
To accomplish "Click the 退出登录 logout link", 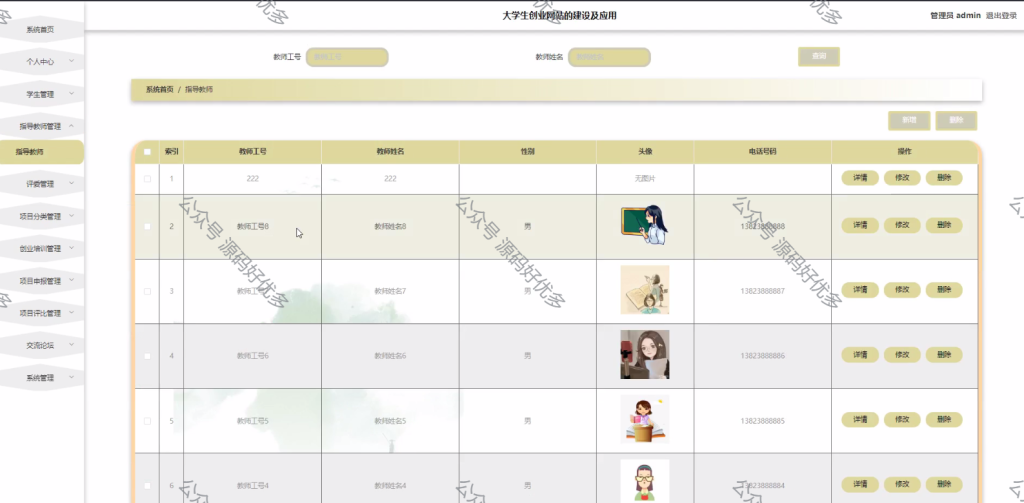I will [x=1001, y=16].
